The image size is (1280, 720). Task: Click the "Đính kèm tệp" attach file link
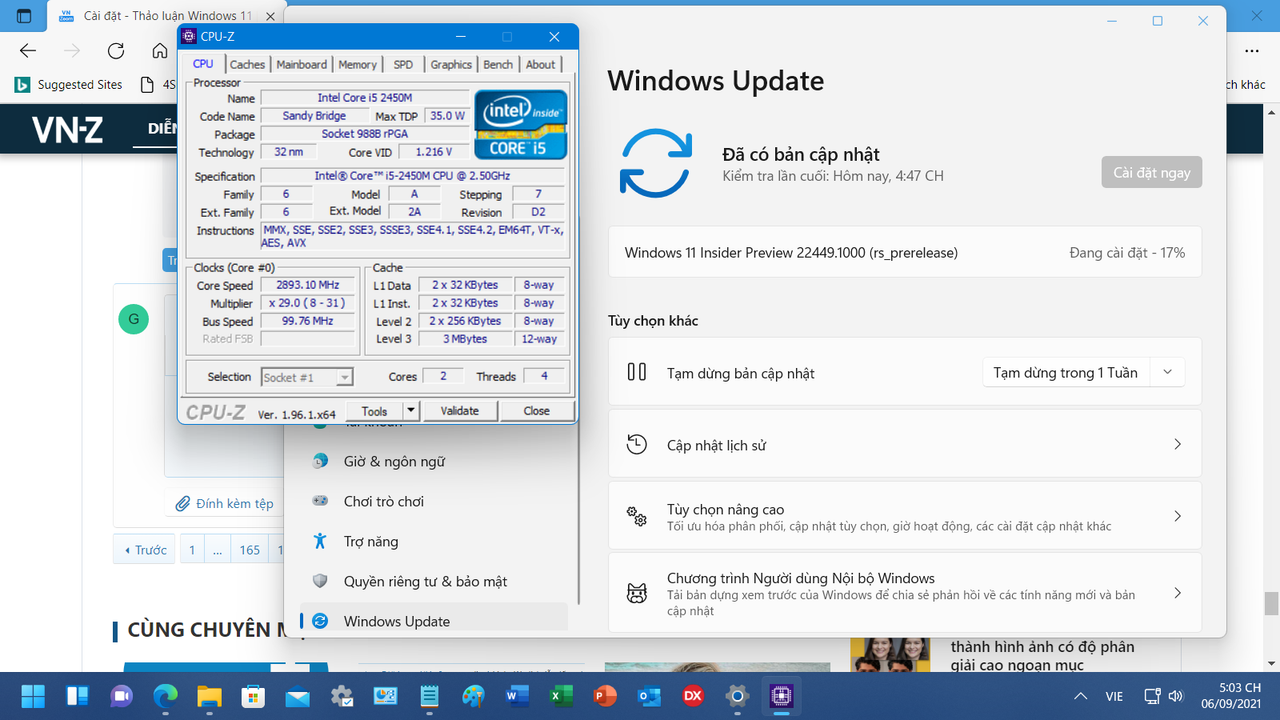click(225, 504)
